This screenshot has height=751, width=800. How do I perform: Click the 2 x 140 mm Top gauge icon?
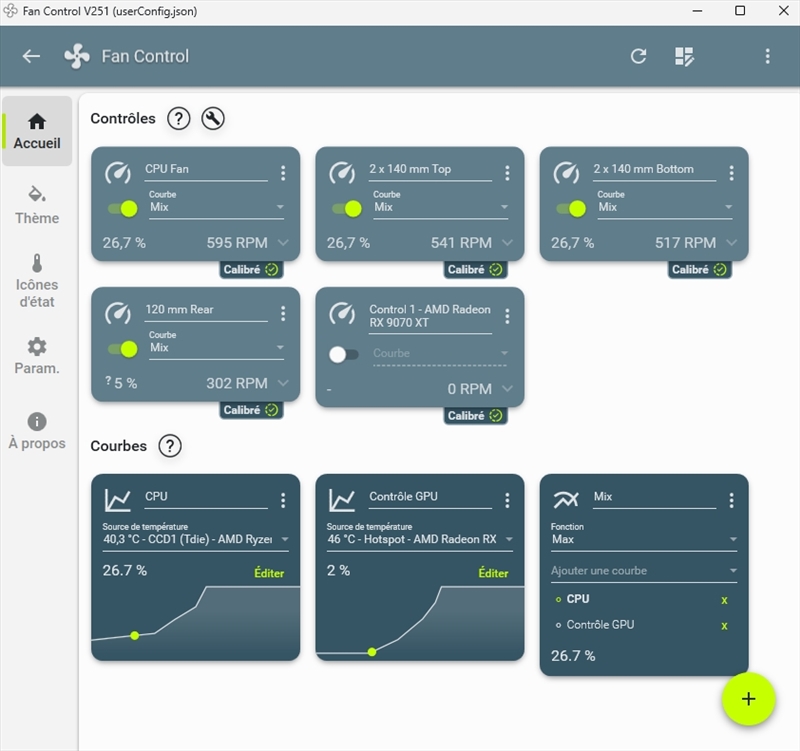[x=342, y=172]
